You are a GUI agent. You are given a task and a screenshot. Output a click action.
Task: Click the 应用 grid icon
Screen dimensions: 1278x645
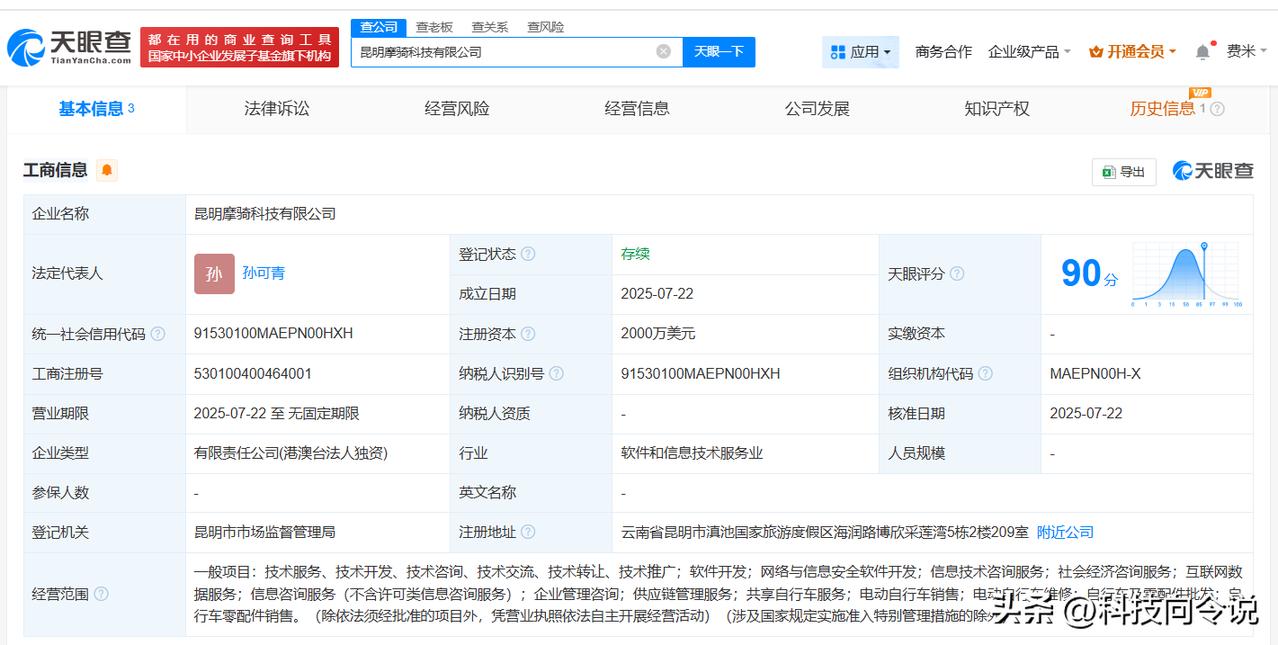click(x=838, y=52)
